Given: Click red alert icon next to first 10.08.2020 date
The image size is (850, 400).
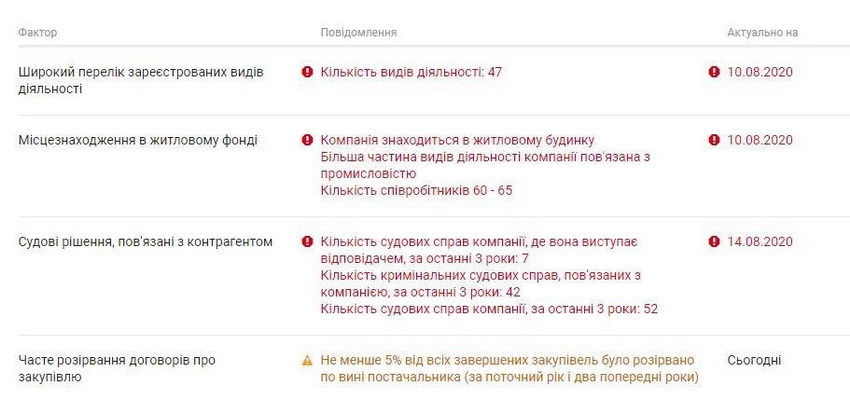Looking at the screenshot, I should click(x=714, y=72).
